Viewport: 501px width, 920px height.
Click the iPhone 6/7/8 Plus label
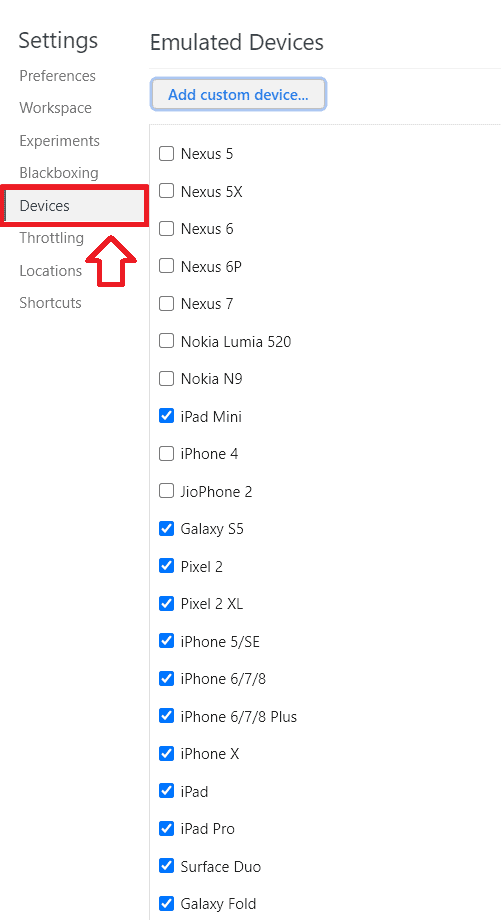click(x=239, y=716)
